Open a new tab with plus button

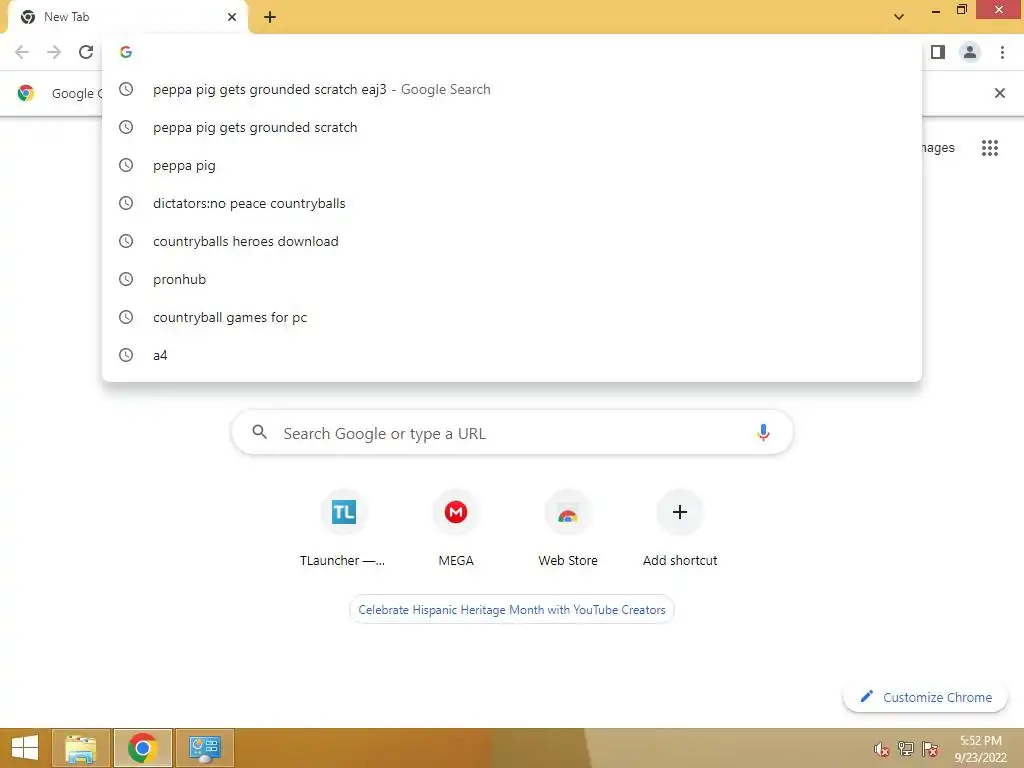[270, 17]
